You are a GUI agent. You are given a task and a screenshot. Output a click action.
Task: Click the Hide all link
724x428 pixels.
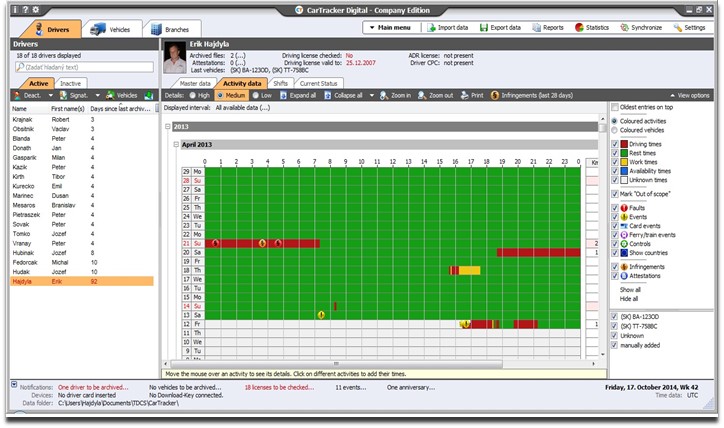[x=629, y=299]
